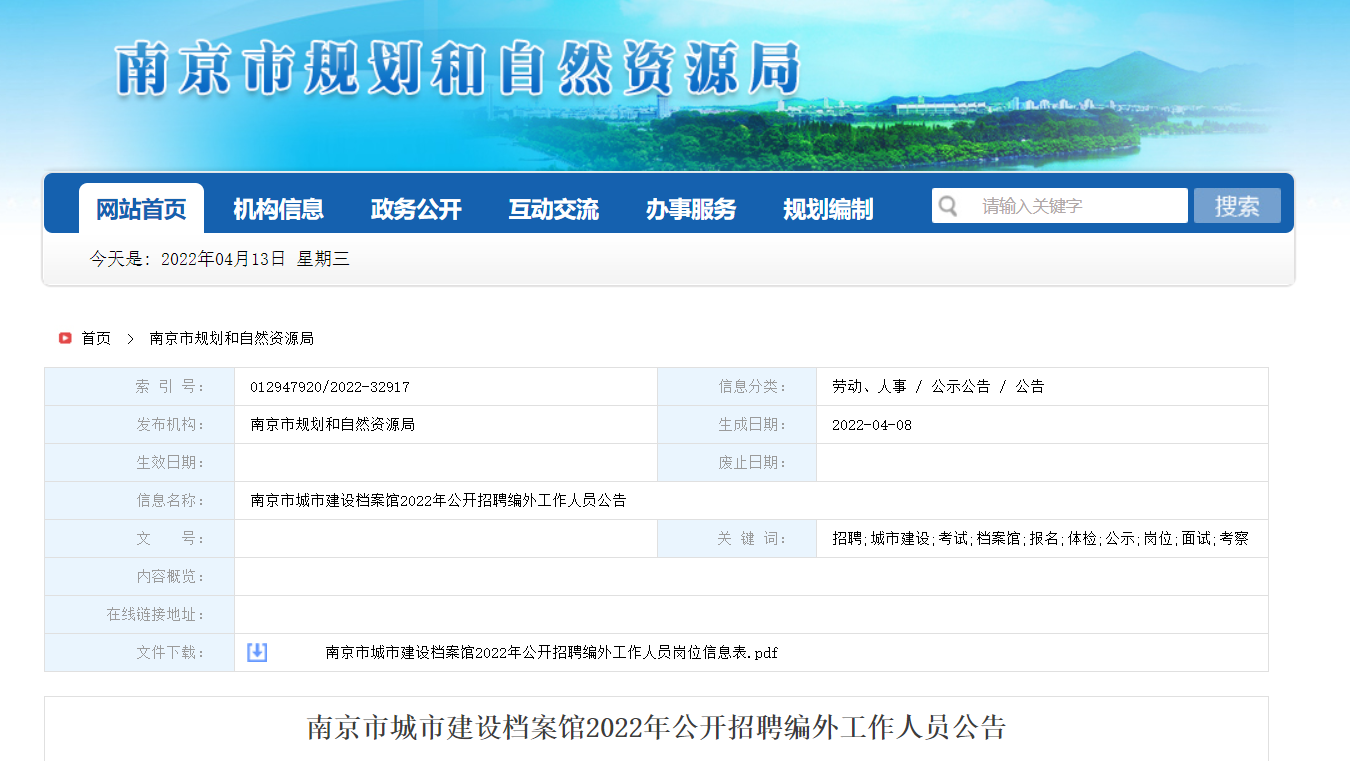1350x761 pixels.
Task: Select index number 012947920/2022-32917
Action: click(330, 387)
